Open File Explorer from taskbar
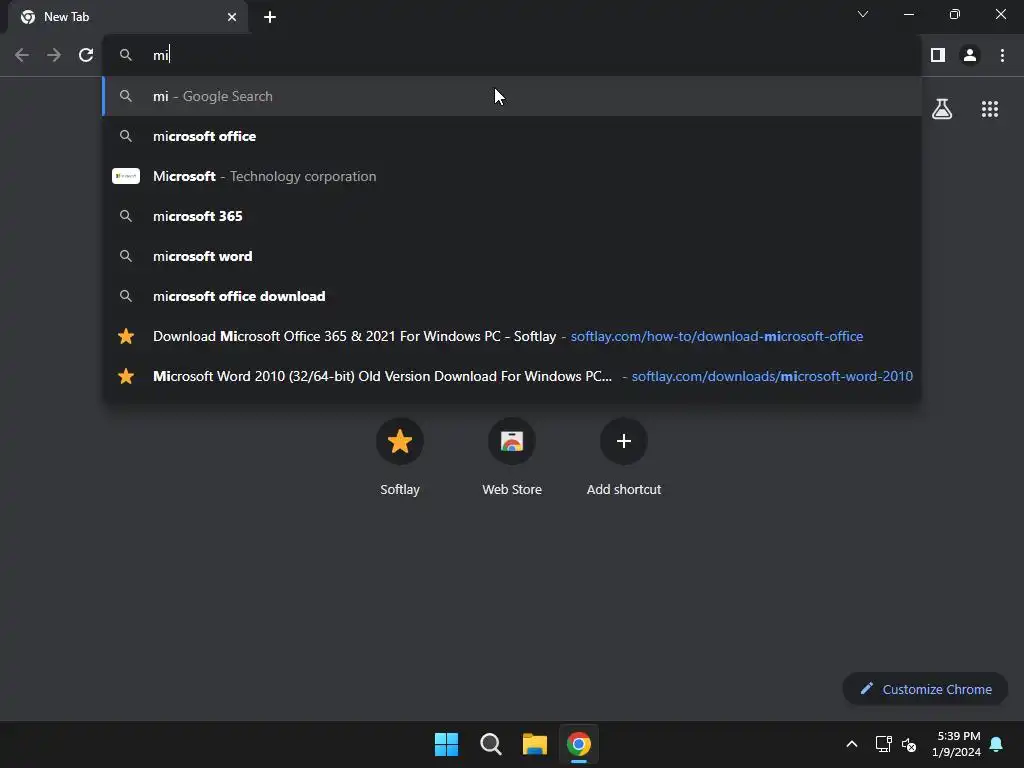 (x=534, y=744)
